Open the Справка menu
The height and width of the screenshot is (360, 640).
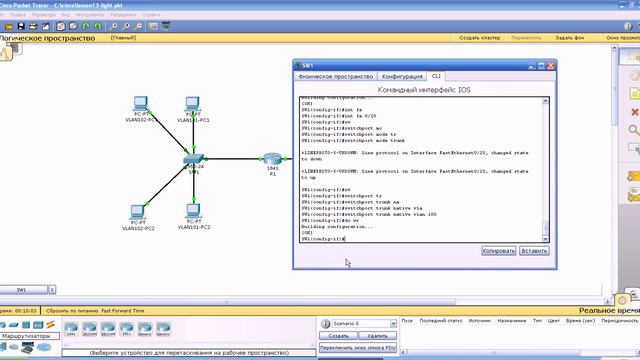pyautogui.click(x=151, y=15)
